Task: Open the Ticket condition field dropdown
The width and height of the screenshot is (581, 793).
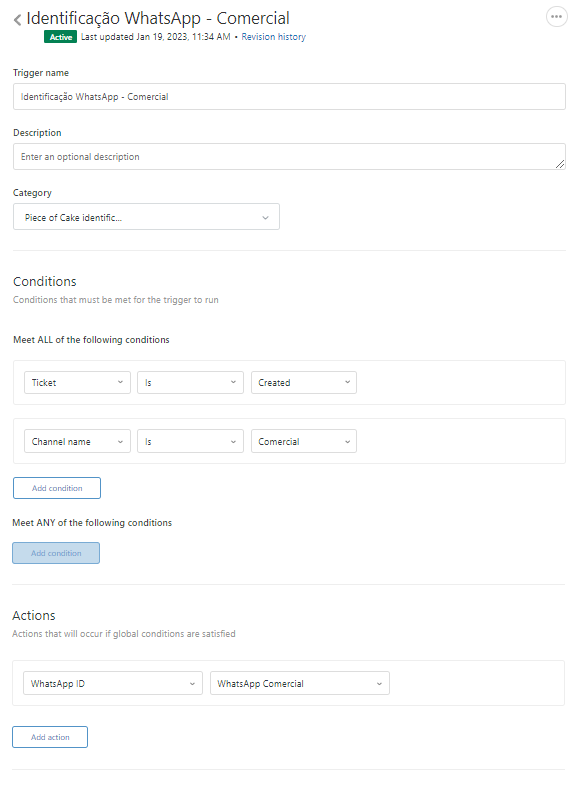Action: [77, 383]
